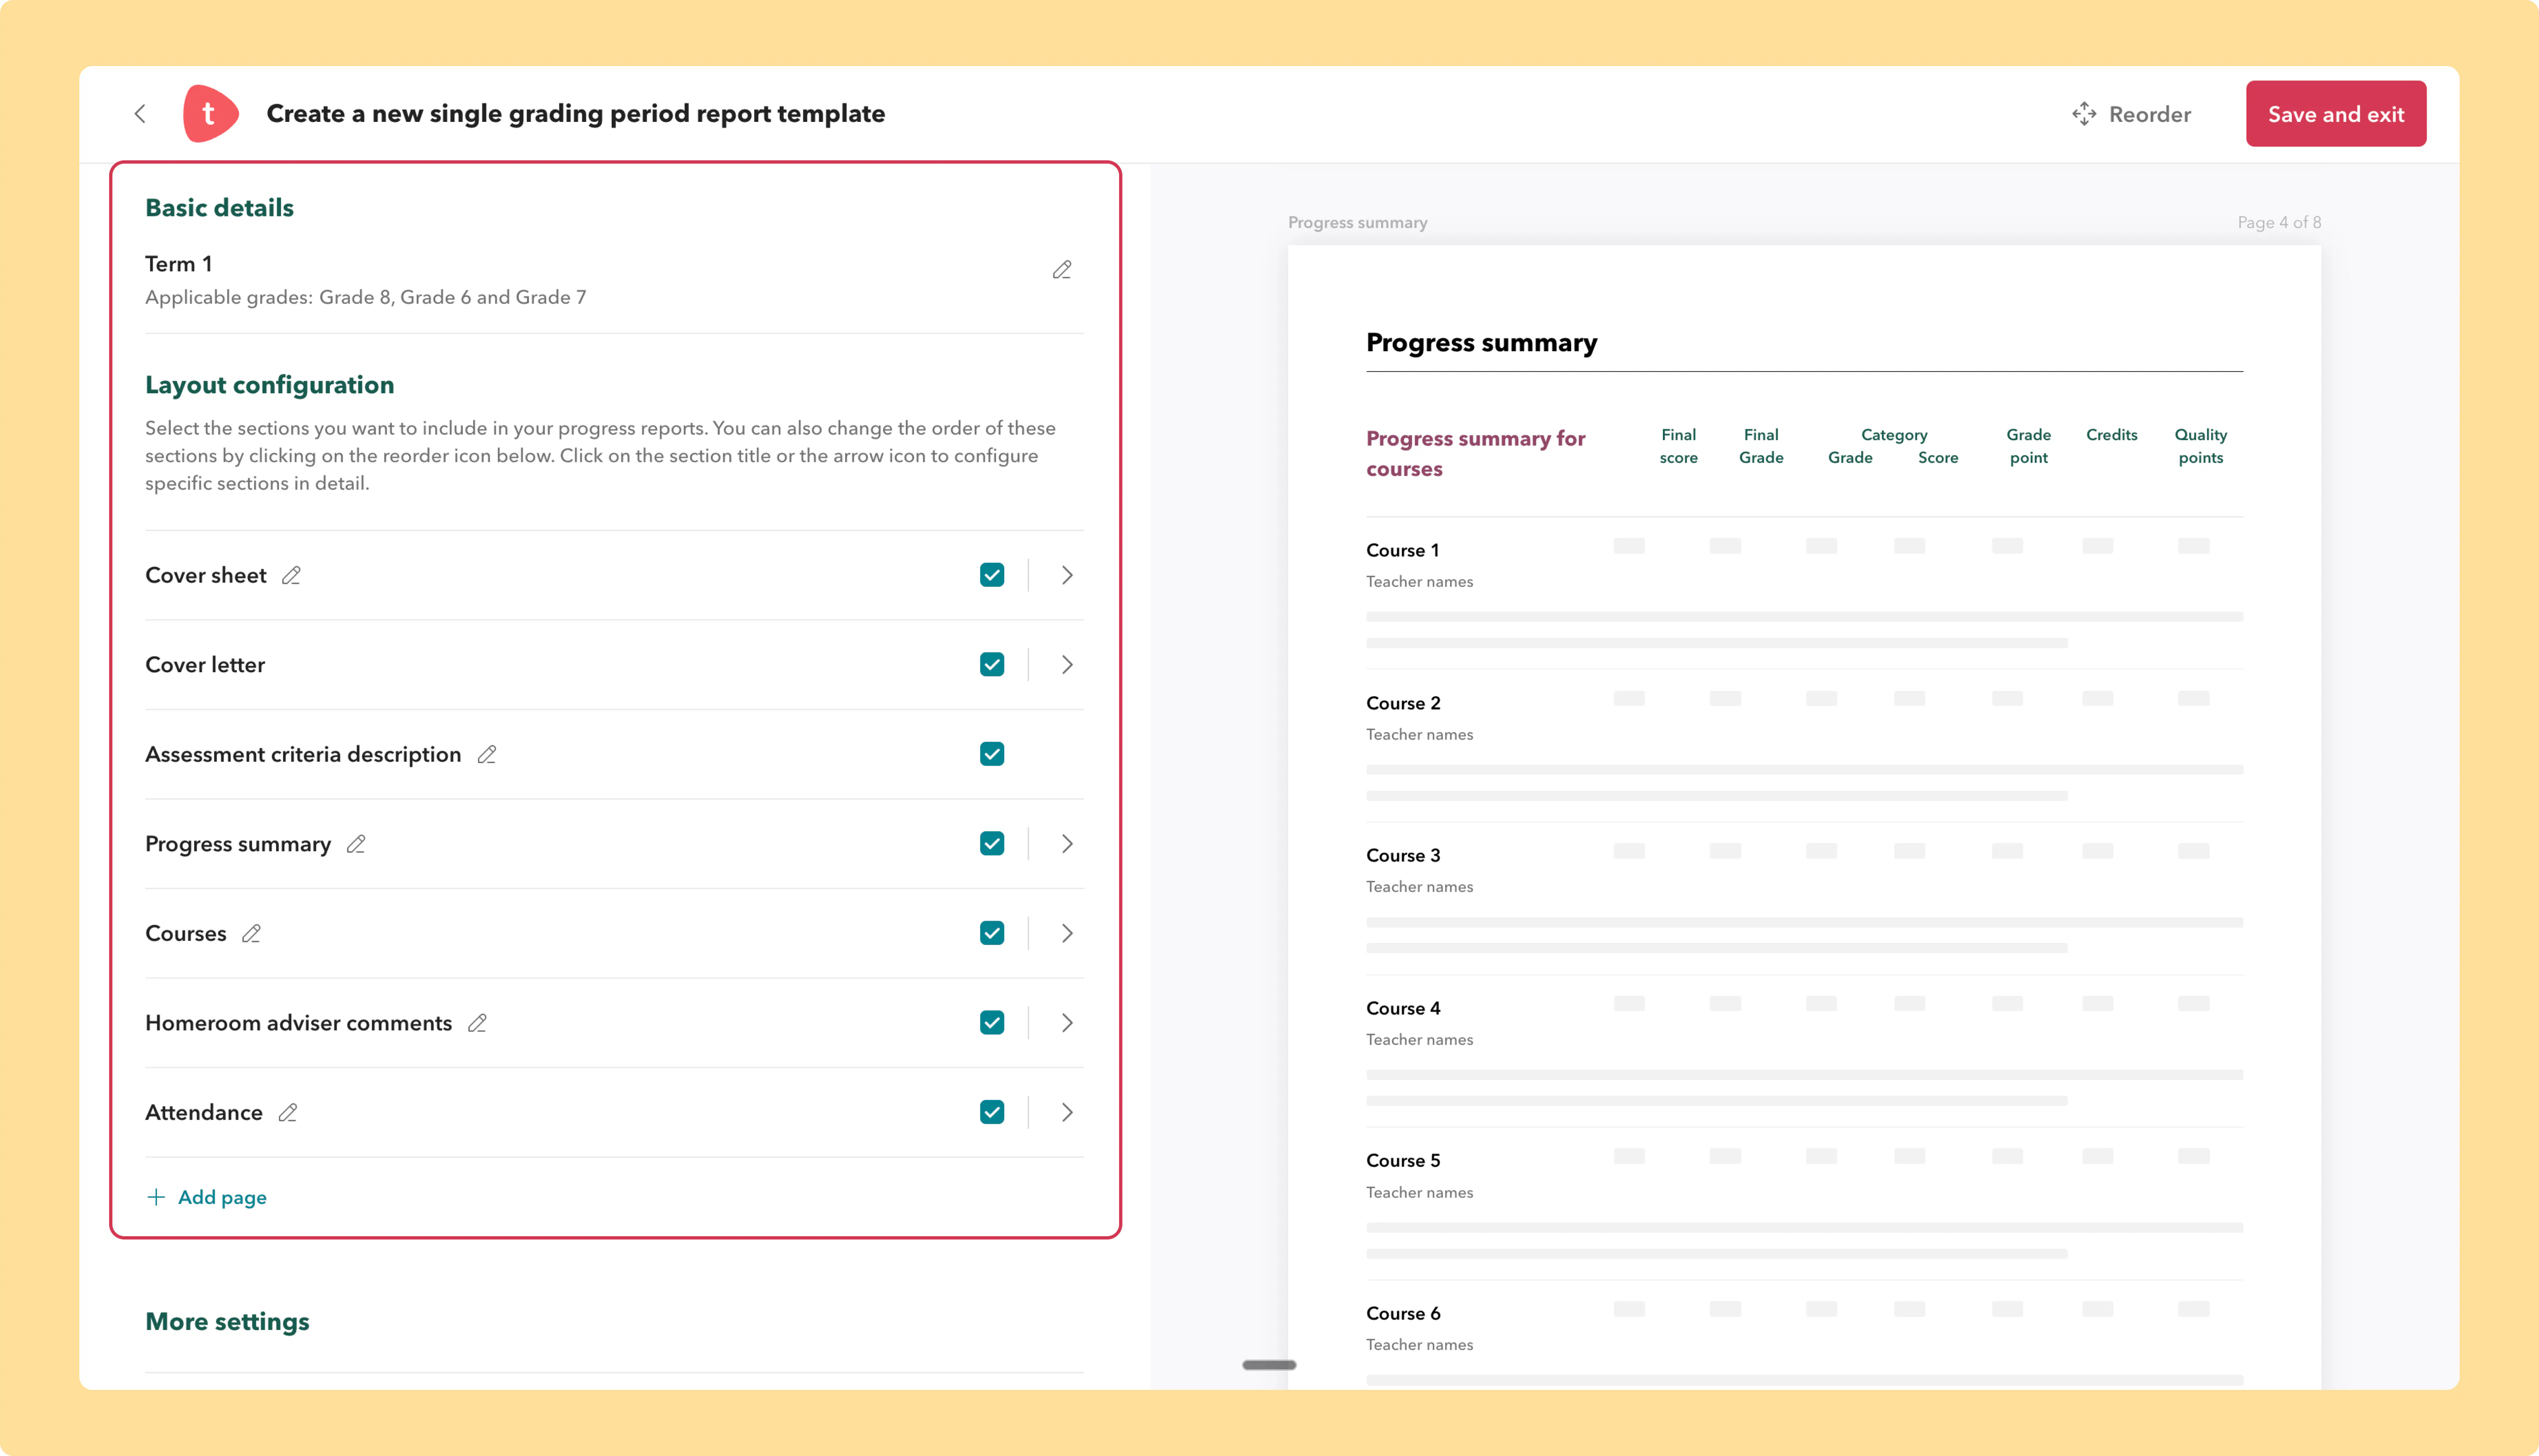Click the Reorder button in the header
The image size is (2539, 1456).
point(2131,114)
